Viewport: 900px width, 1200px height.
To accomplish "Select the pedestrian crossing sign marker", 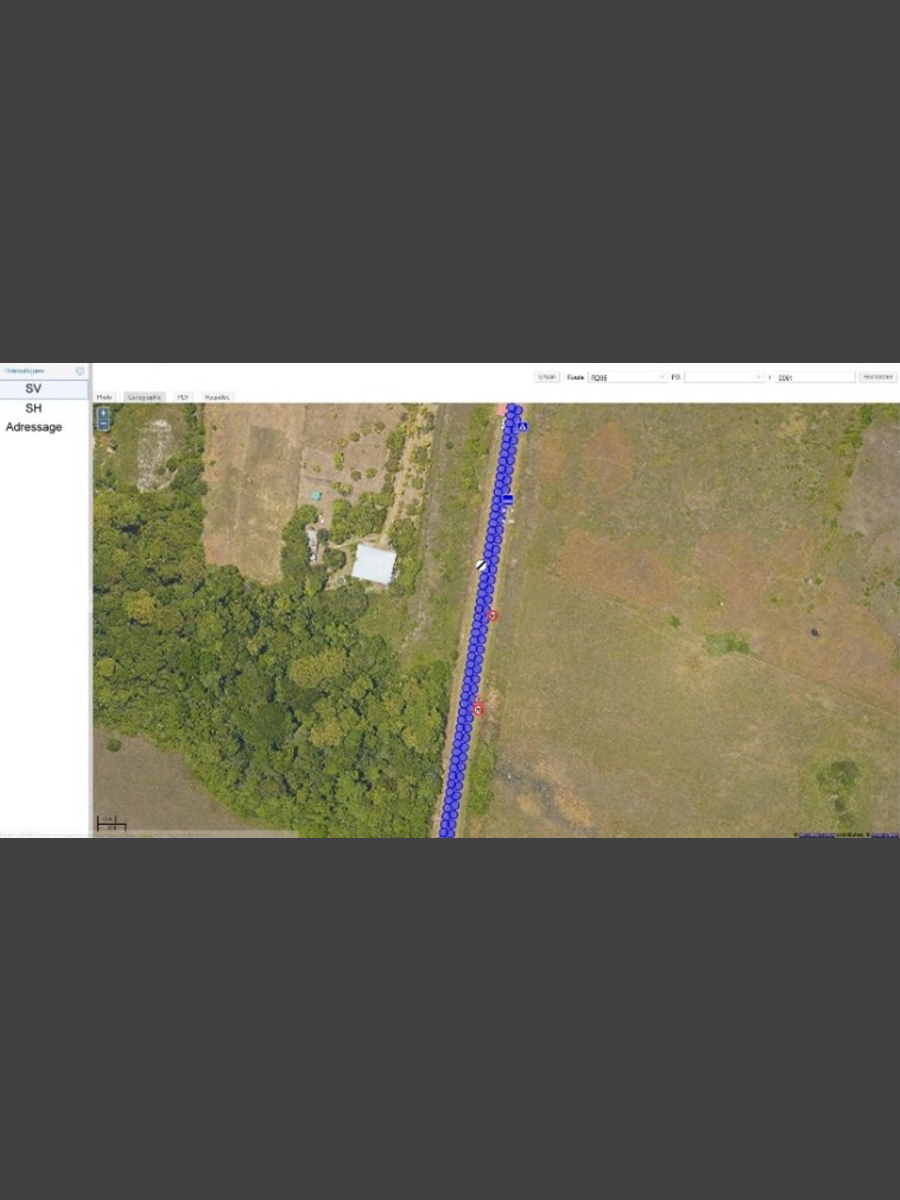I will [x=521, y=427].
